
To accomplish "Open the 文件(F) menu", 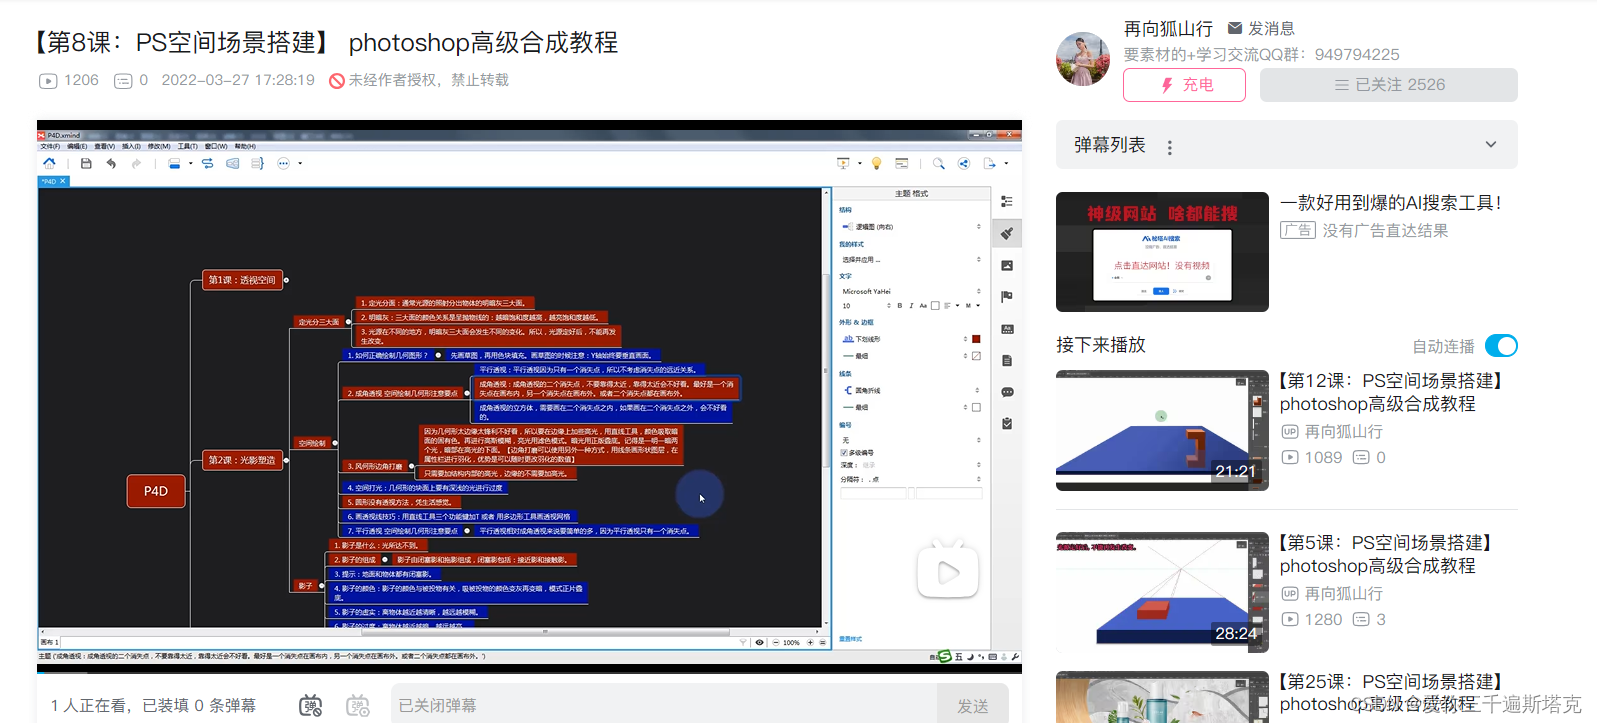I will pos(50,146).
